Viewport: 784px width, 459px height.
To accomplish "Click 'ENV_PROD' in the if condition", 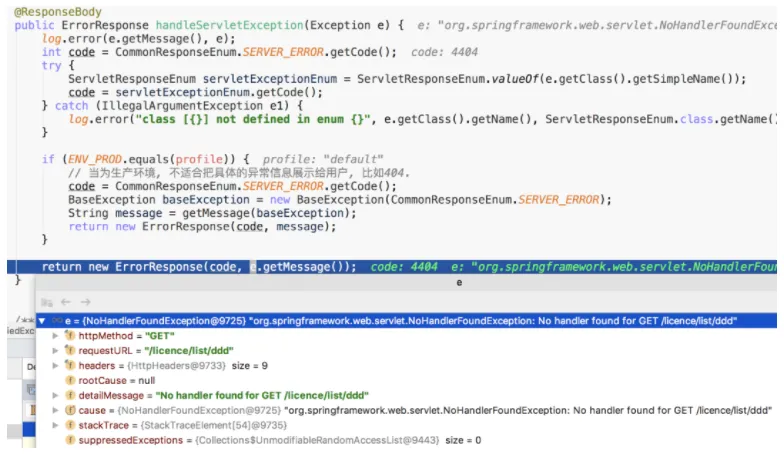I will tap(94, 160).
